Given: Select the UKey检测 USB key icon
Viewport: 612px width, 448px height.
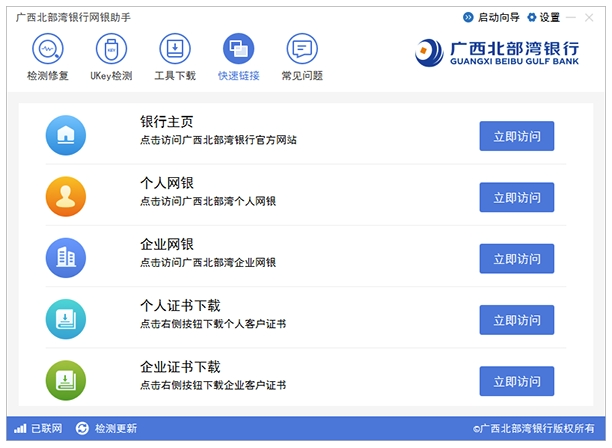Looking at the screenshot, I should pos(111,48).
